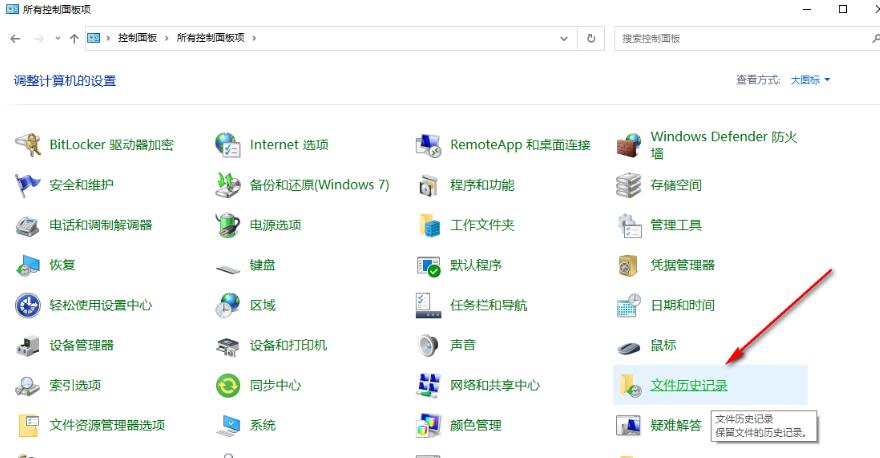Open the 设备管理器 icon
Screen dimensions: 880x458
click(x=28, y=346)
